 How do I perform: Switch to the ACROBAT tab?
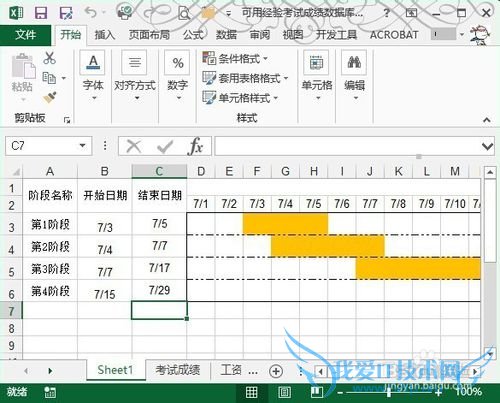[x=394, y=35]
